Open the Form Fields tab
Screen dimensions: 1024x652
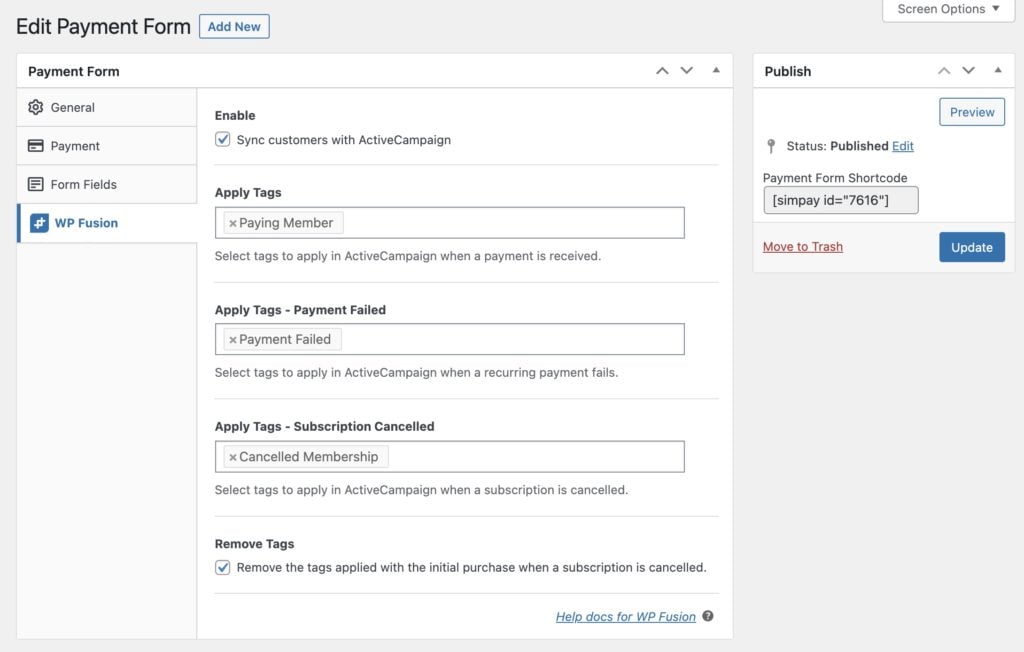coord(106,184)
